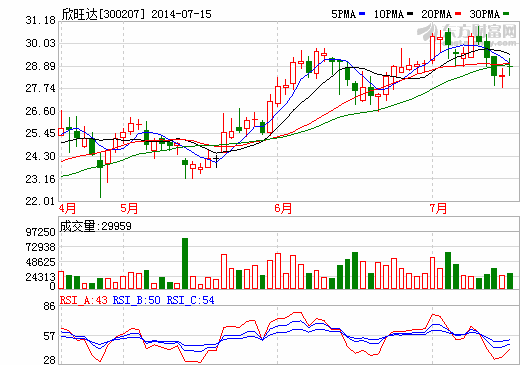Click the 20PMA red legend swatch
Viewport: 520px width, 365px height.
(458, 14)
